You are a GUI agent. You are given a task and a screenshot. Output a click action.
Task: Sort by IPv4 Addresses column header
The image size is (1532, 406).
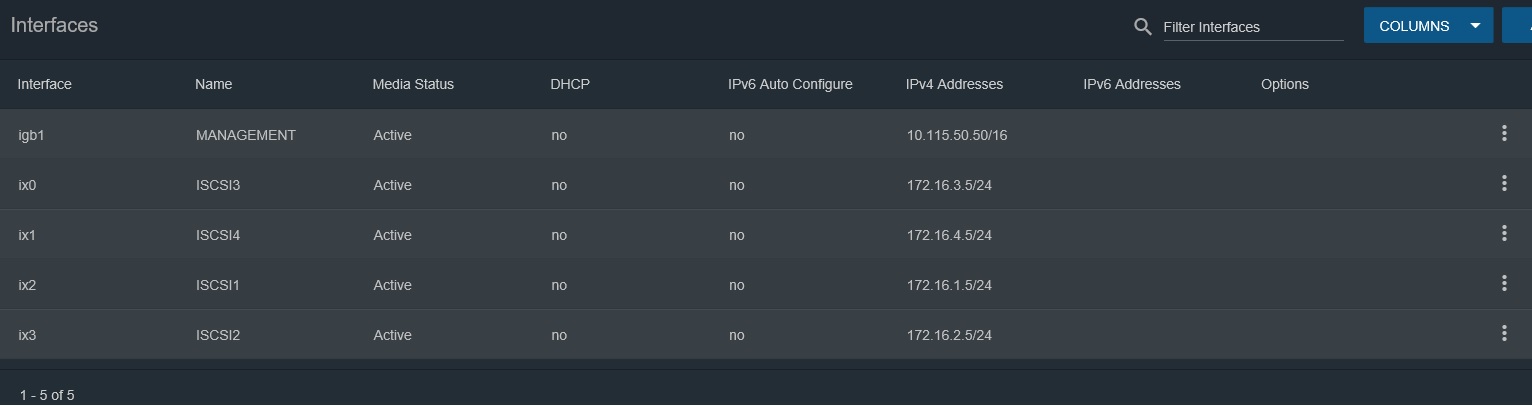point(954,84)
